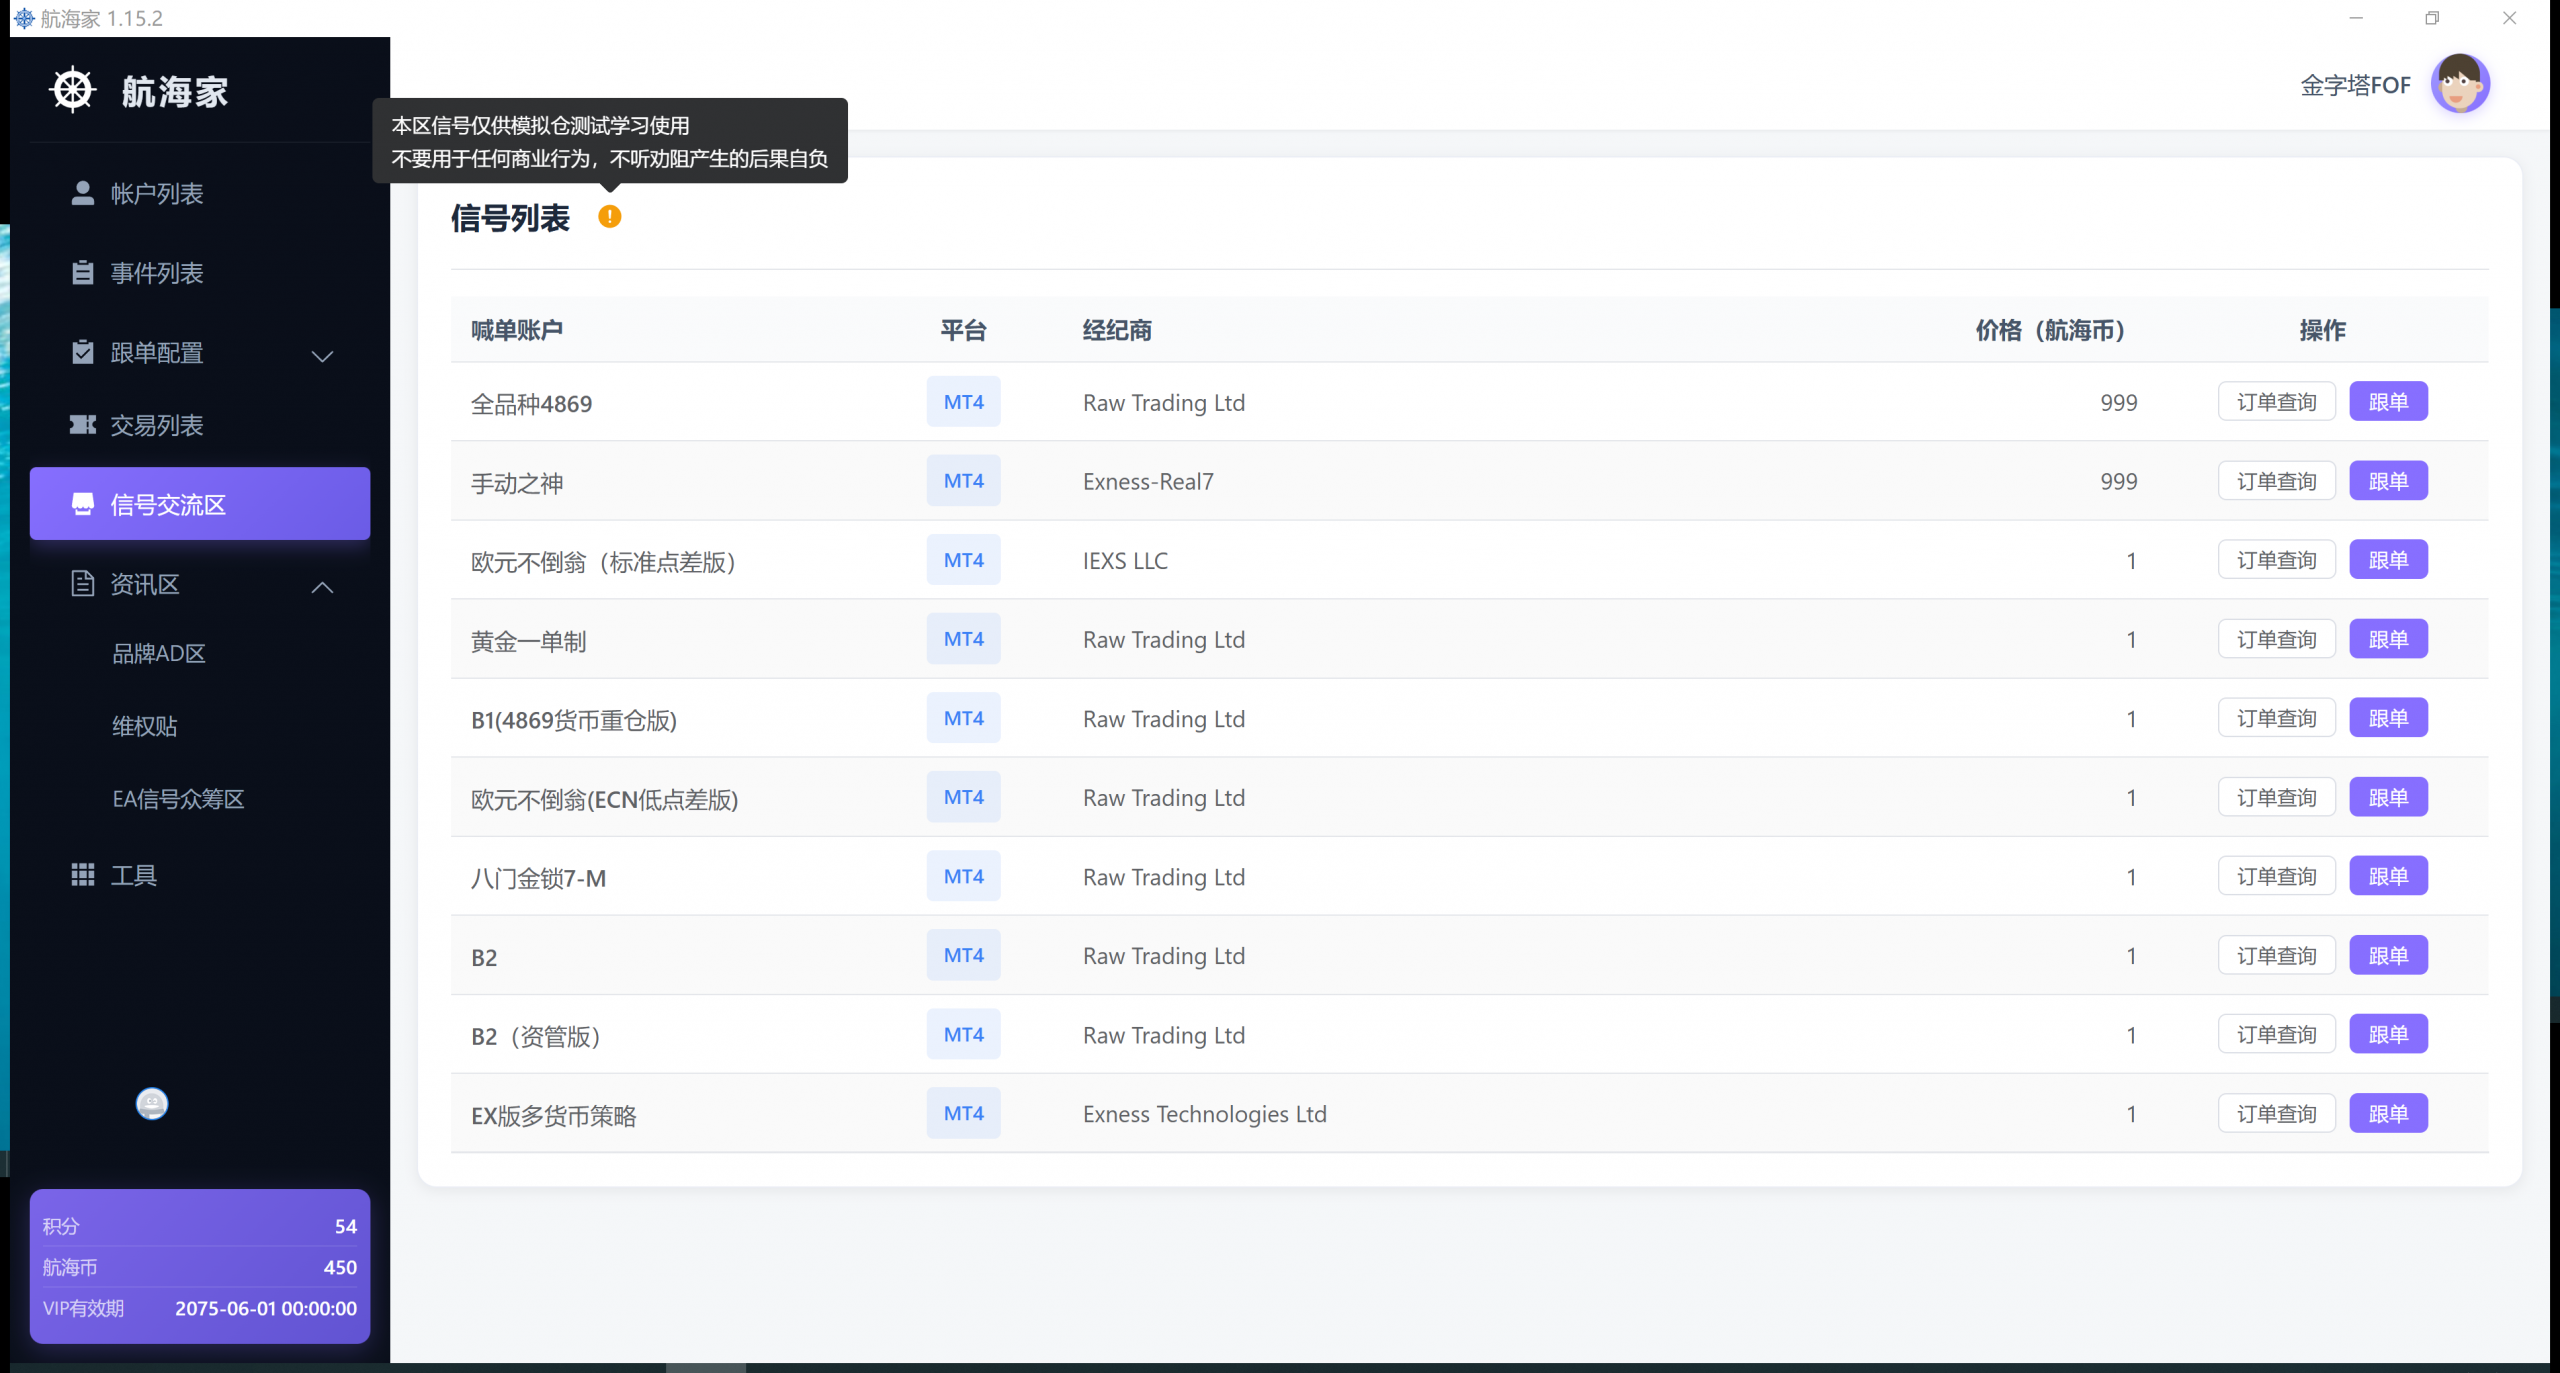Click the orange warning info icon
The image size is (2560, 1373).
point(609,216)
